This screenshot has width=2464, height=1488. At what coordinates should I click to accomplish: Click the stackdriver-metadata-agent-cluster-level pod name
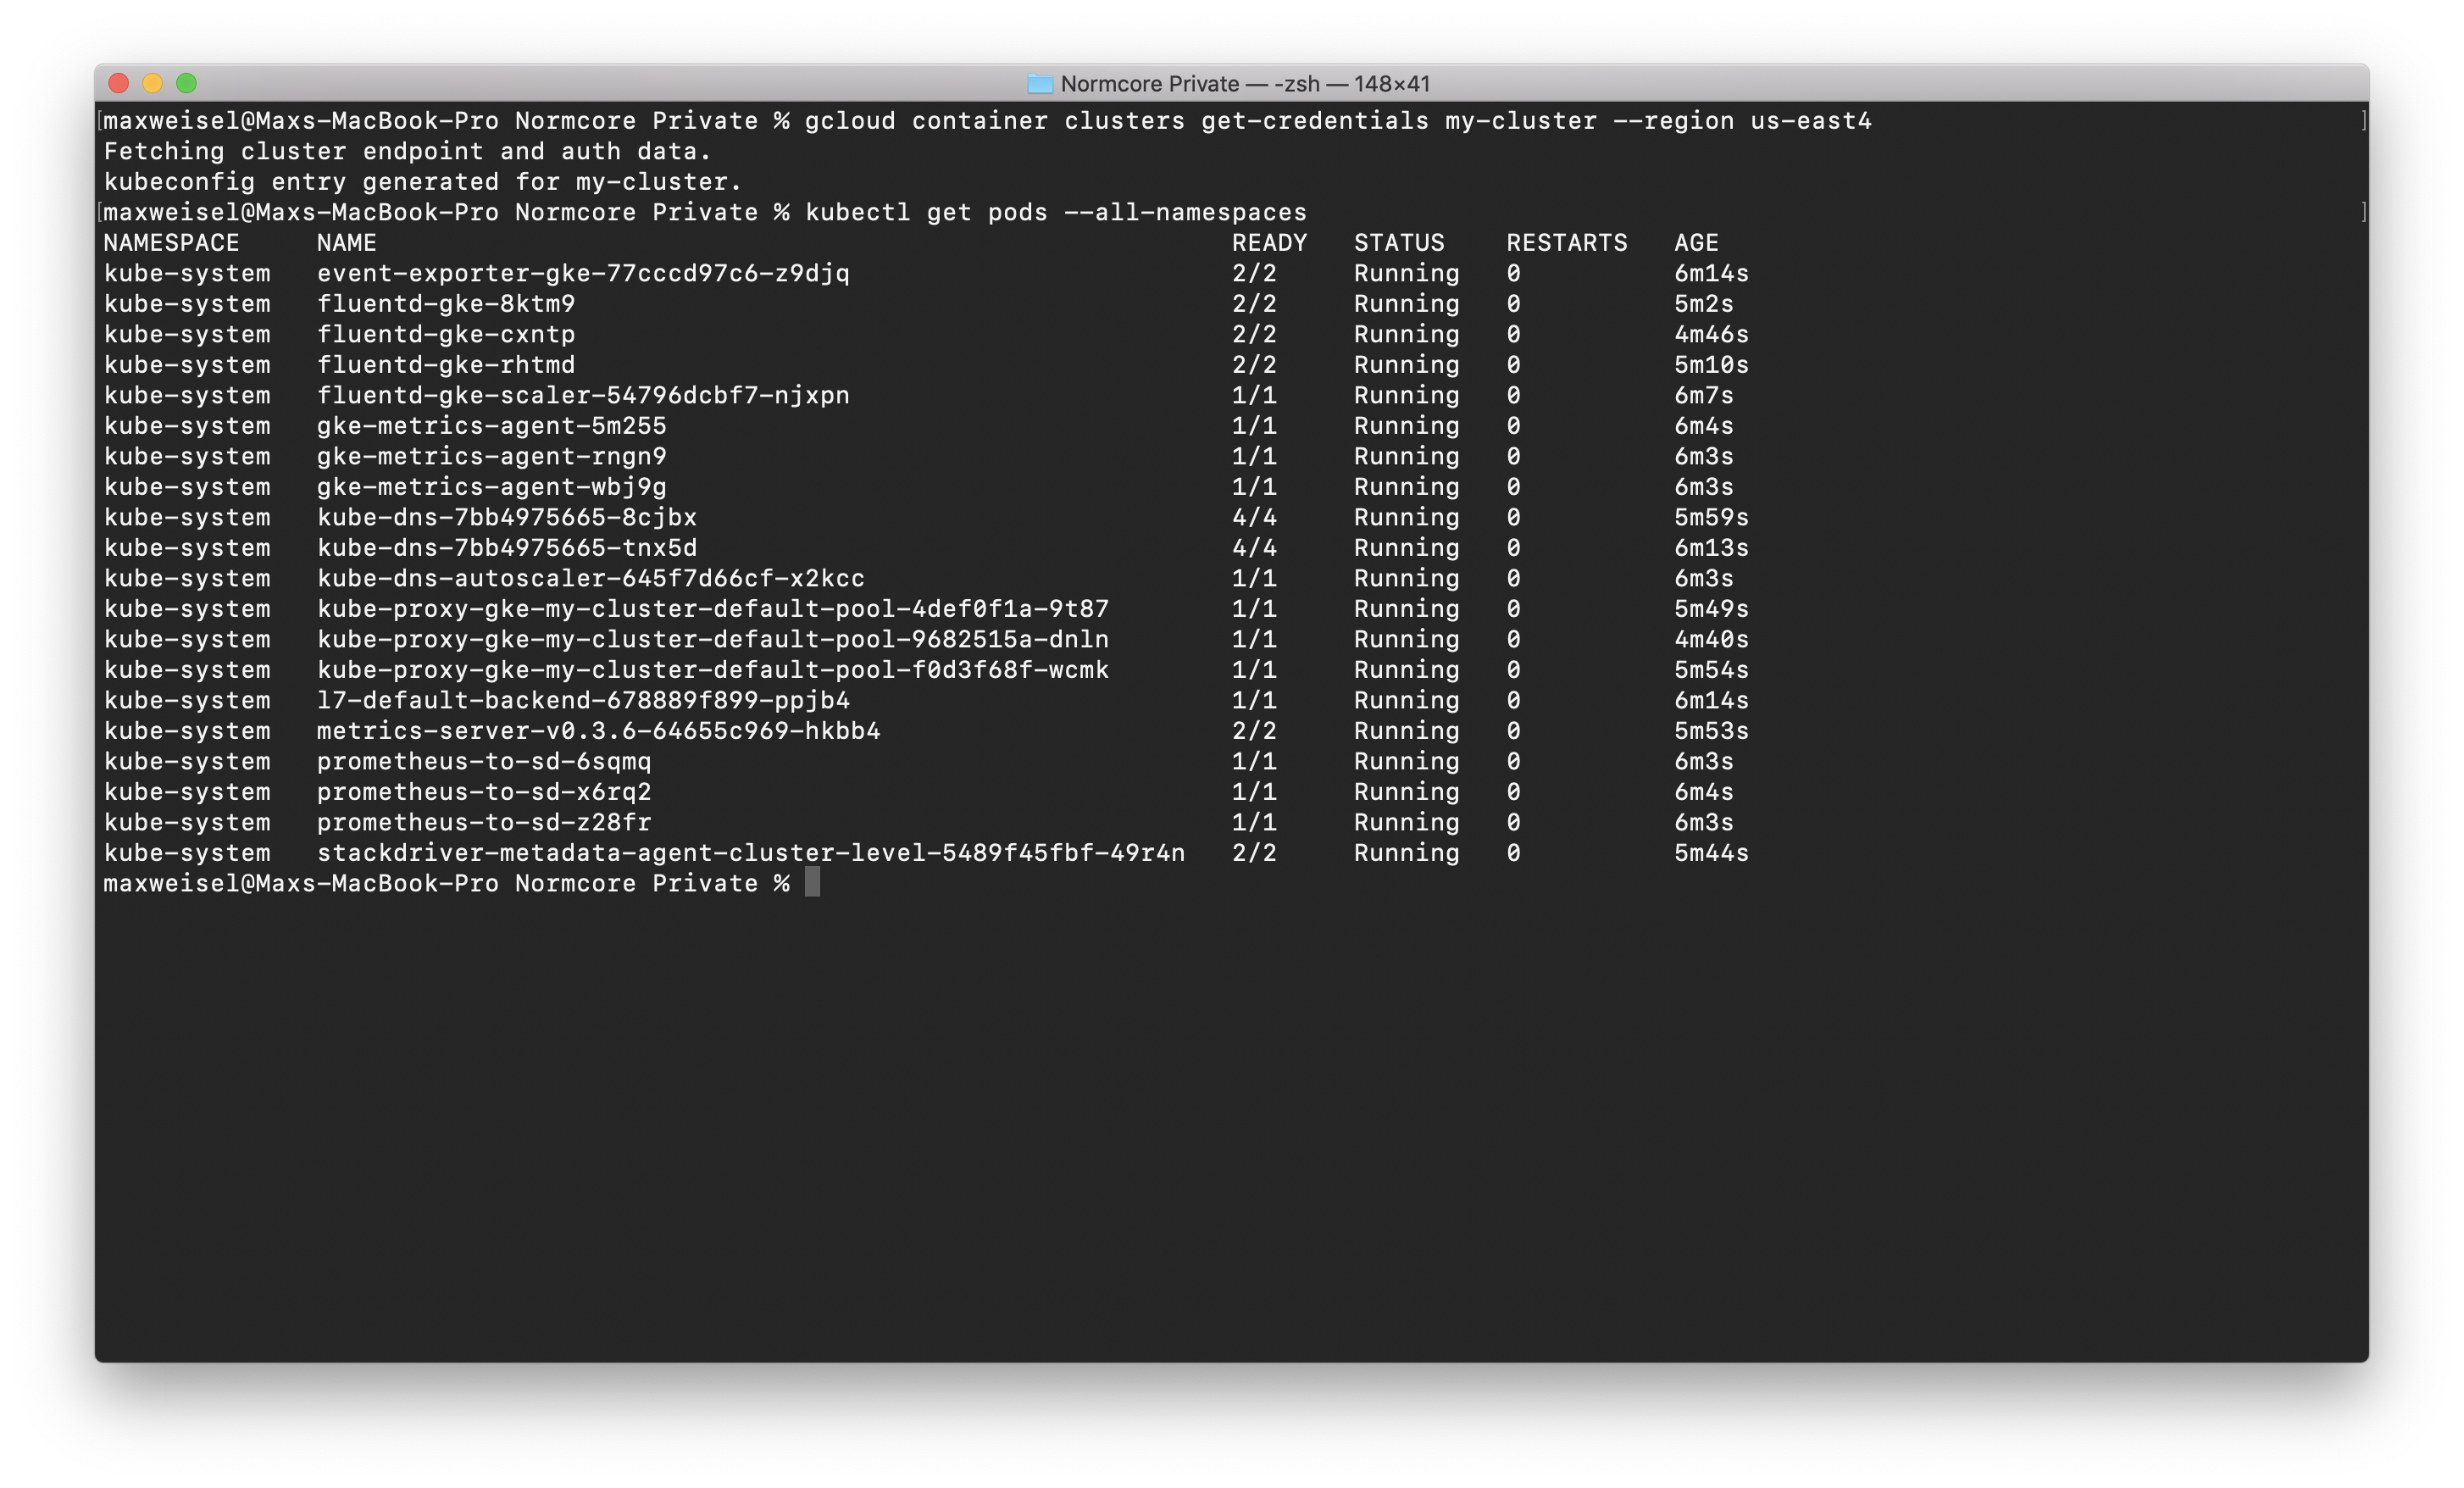coord(750,853)
